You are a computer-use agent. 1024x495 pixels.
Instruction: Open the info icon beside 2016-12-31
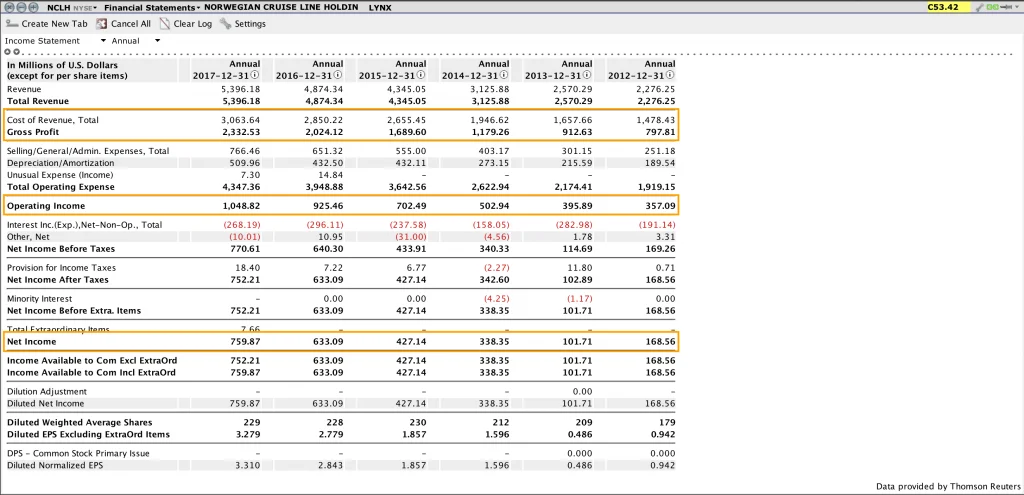pos(338,76)
